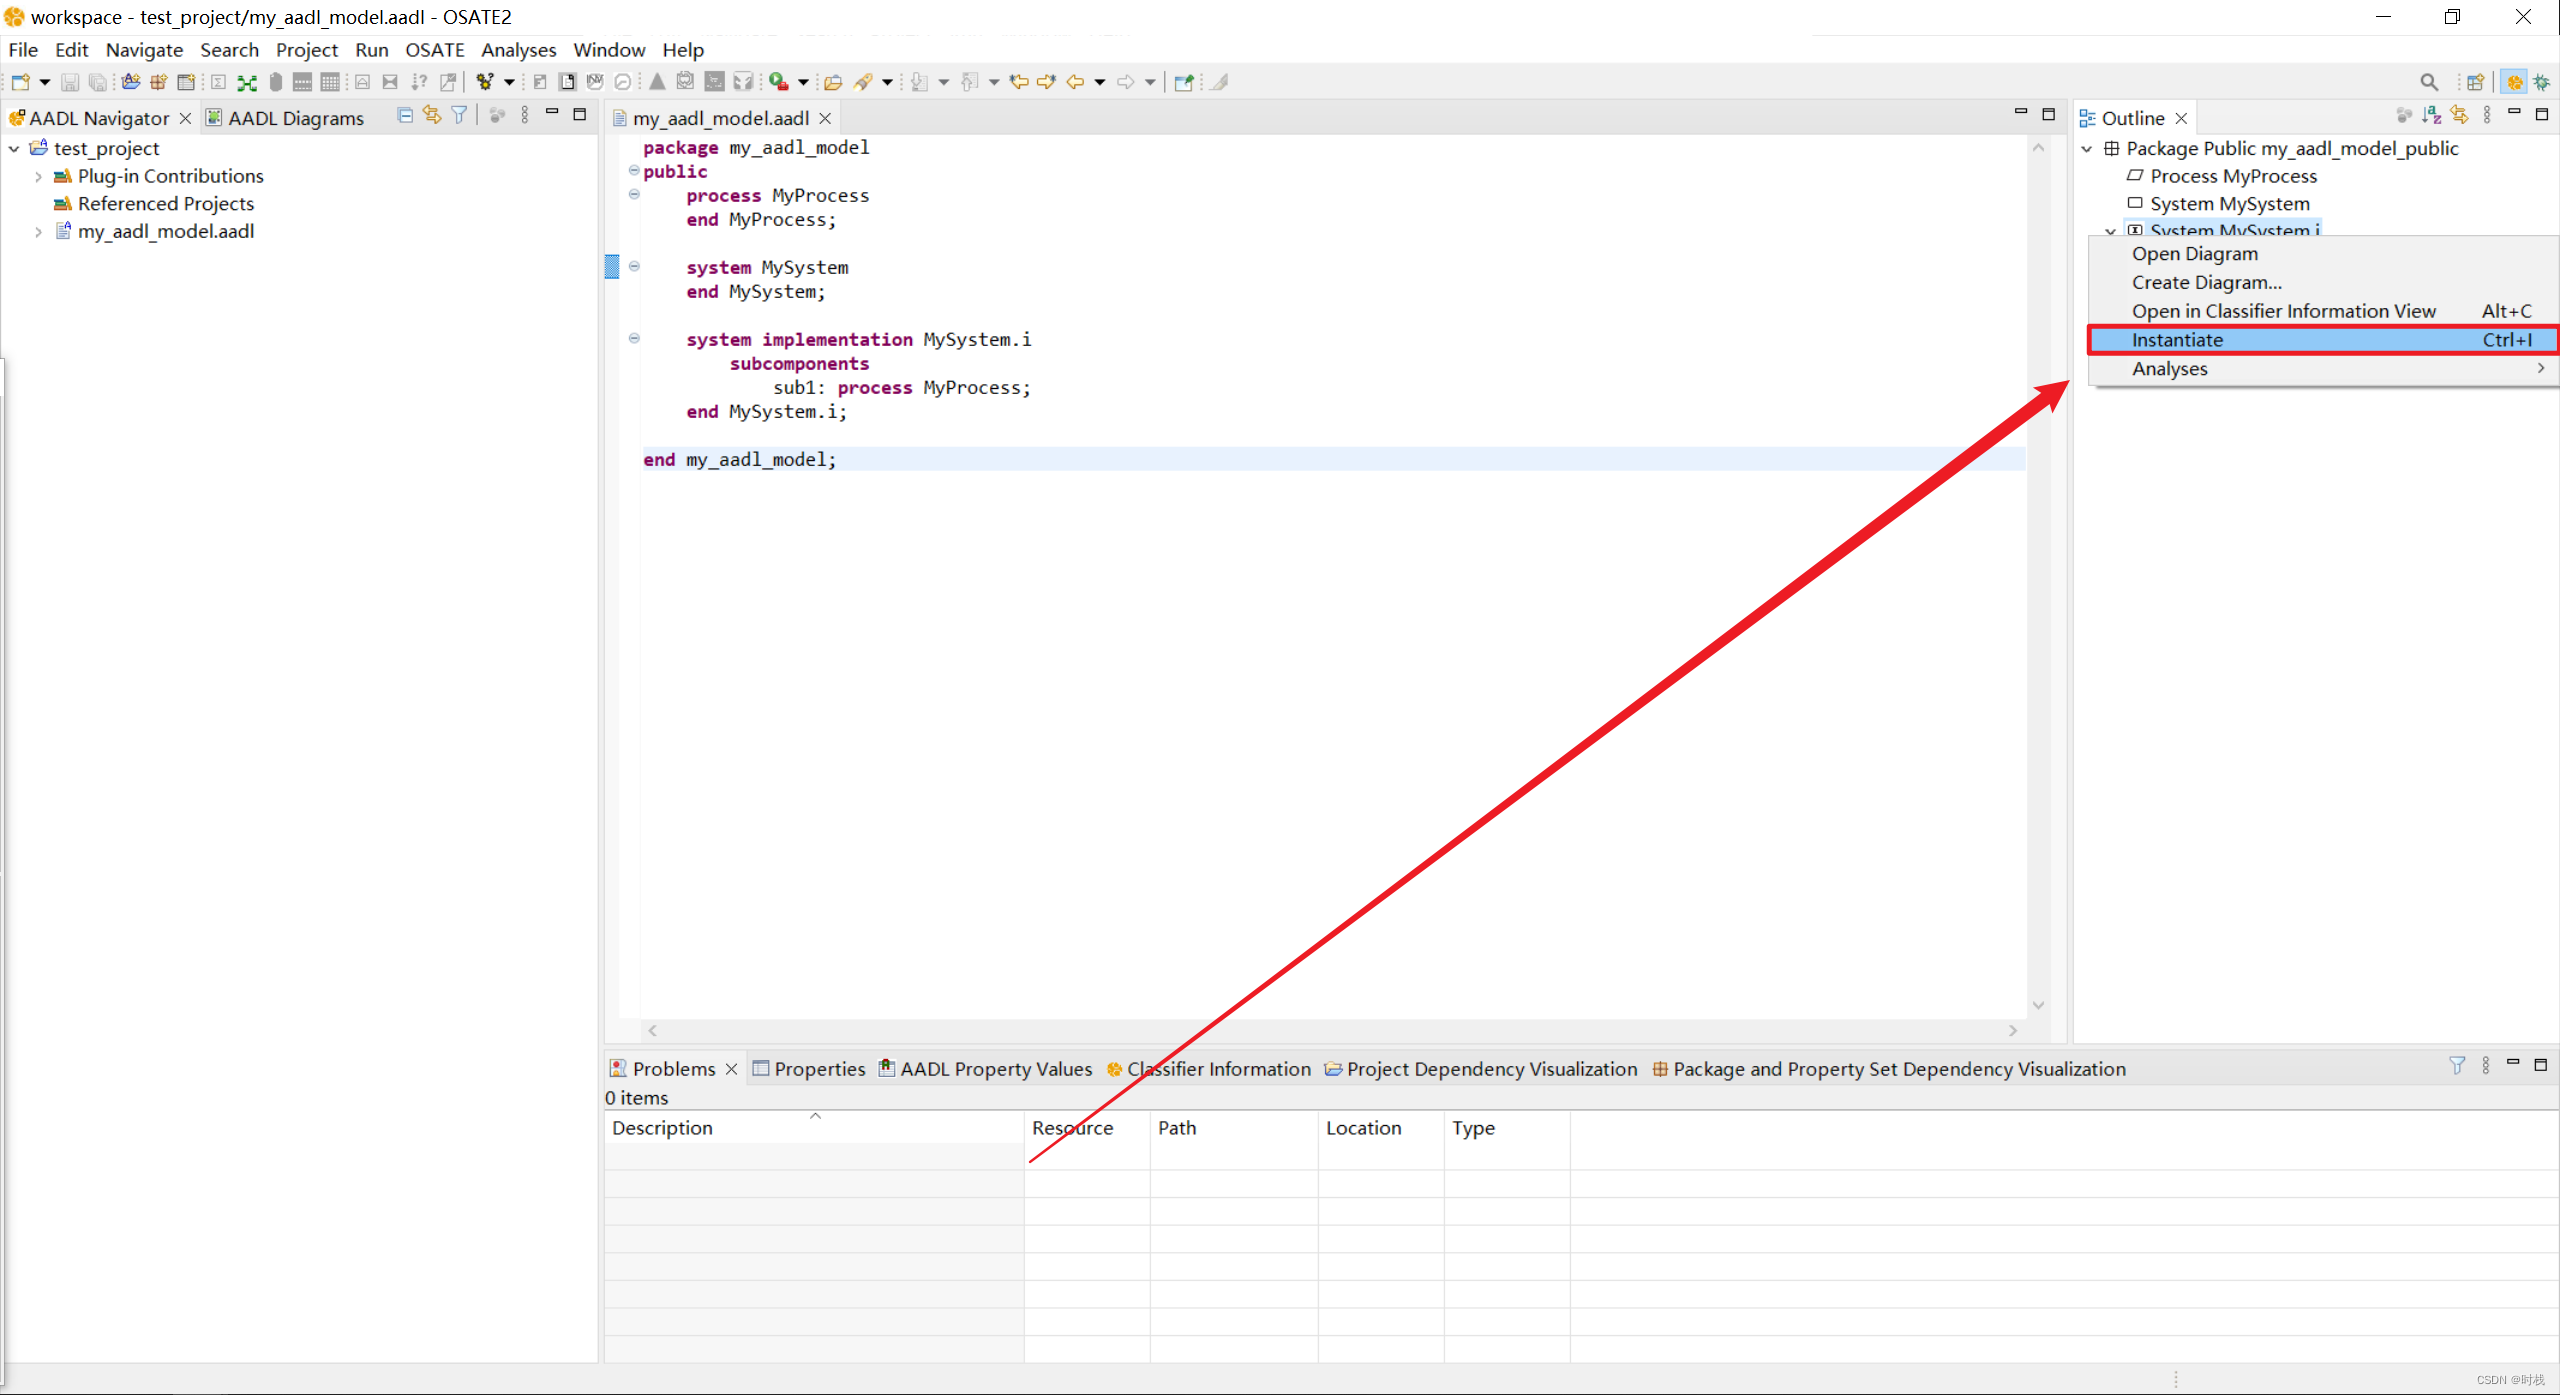Click the filter funnel in AADL Navigator

click(x=459, y=116)
